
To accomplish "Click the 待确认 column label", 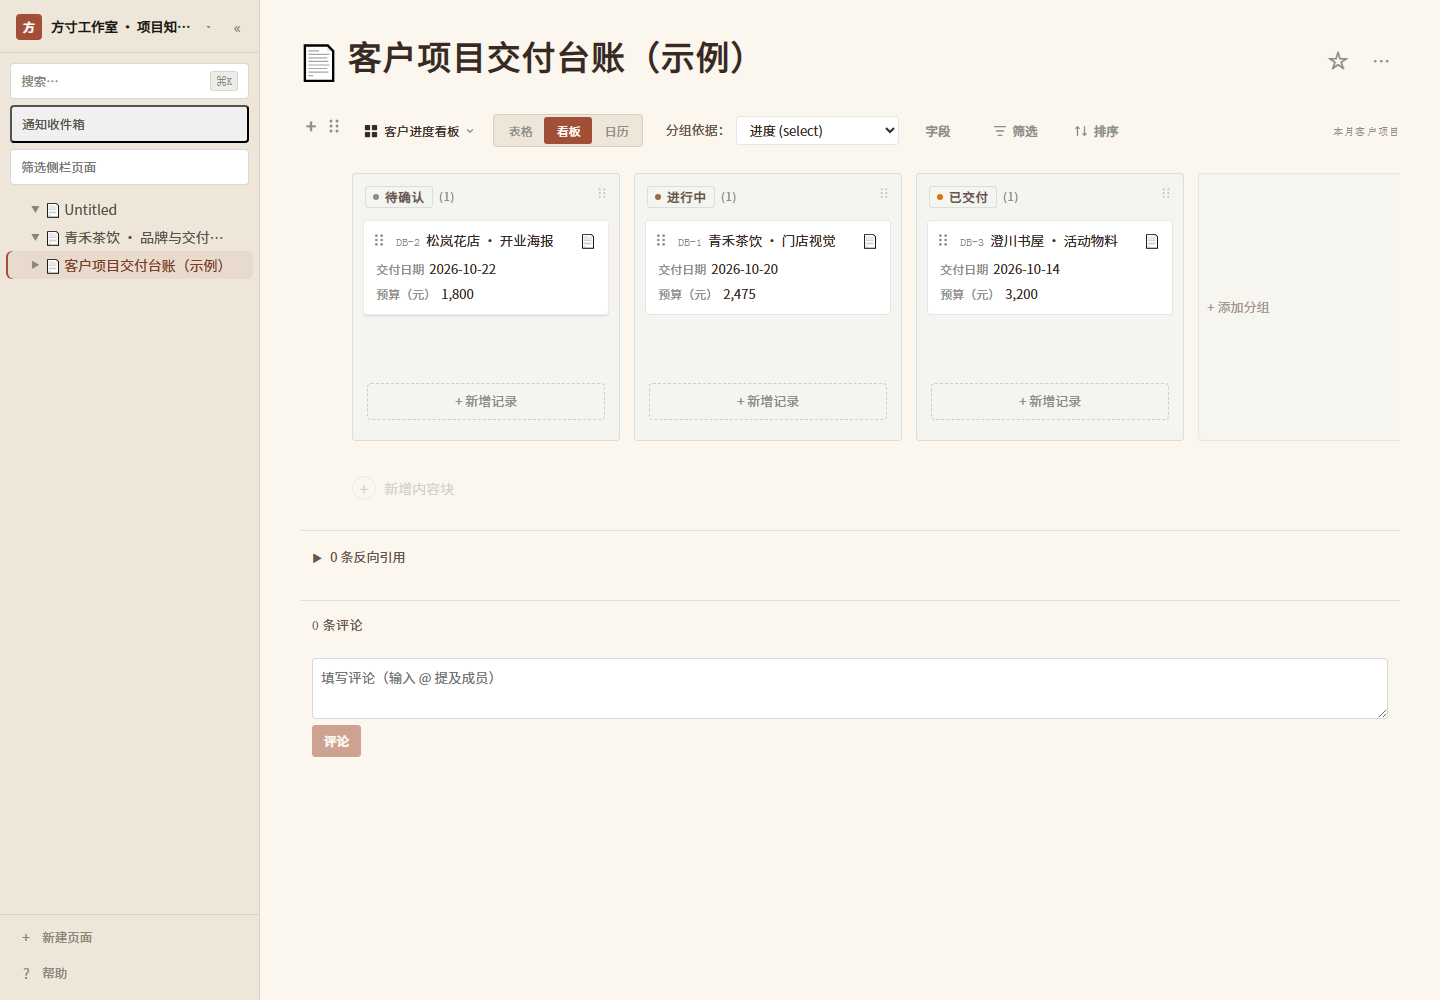I will pyautogui.click(x=398, y=197).
